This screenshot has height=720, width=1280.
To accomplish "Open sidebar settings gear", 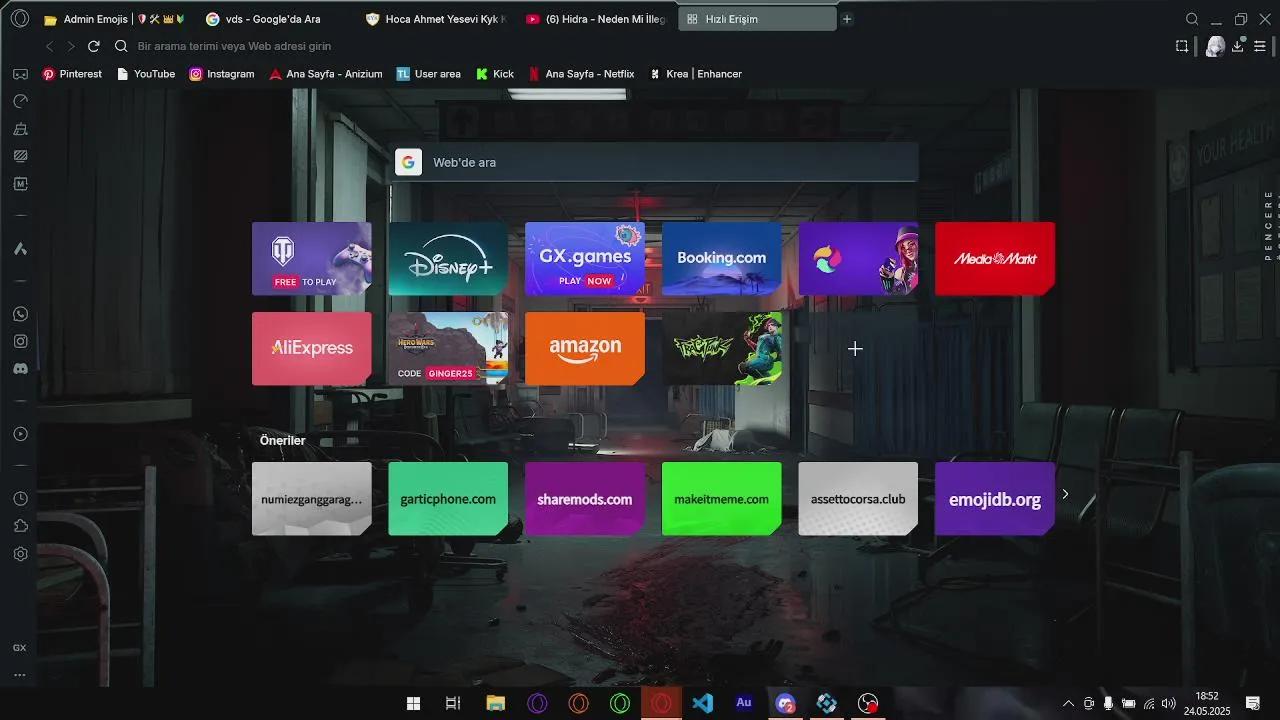I will coord(20,554).
